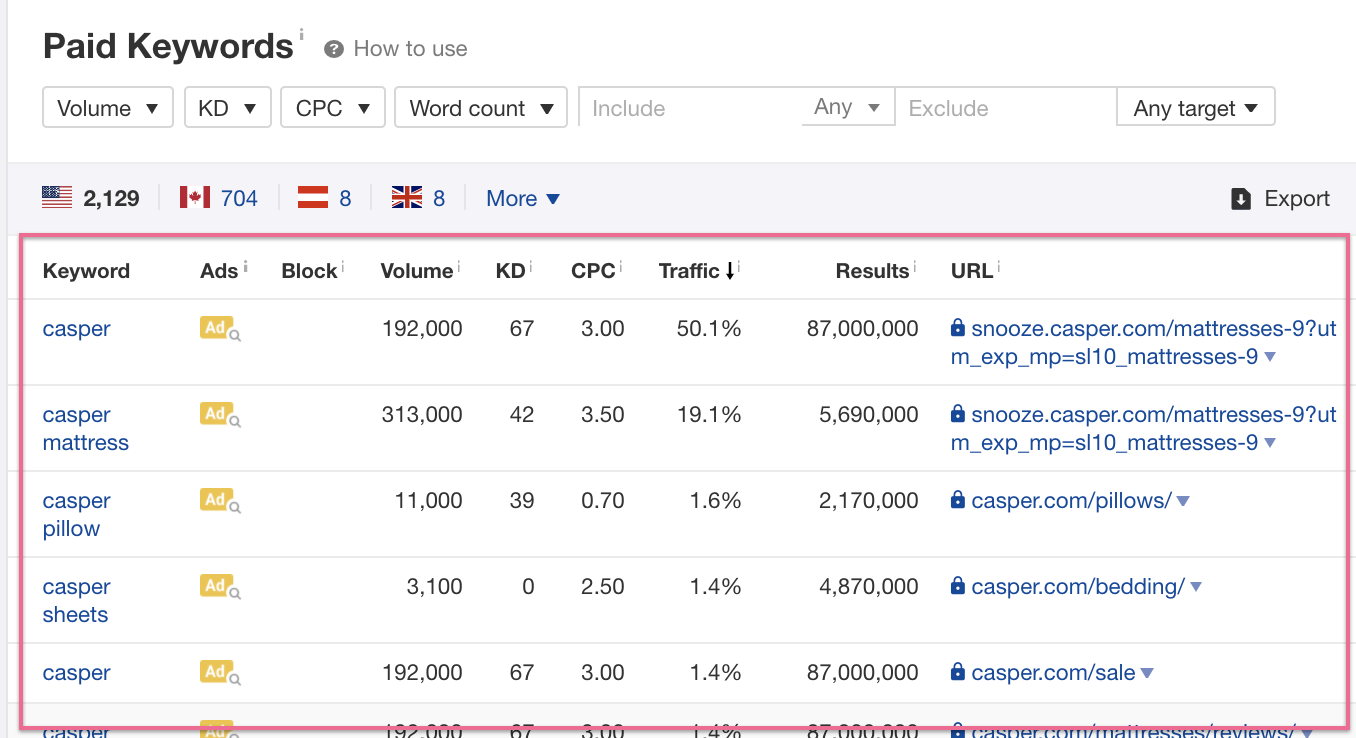The width and height of the screenshot is (1356, 738).
Task: Click the Include keywords input field
Action: coord(690,108)
